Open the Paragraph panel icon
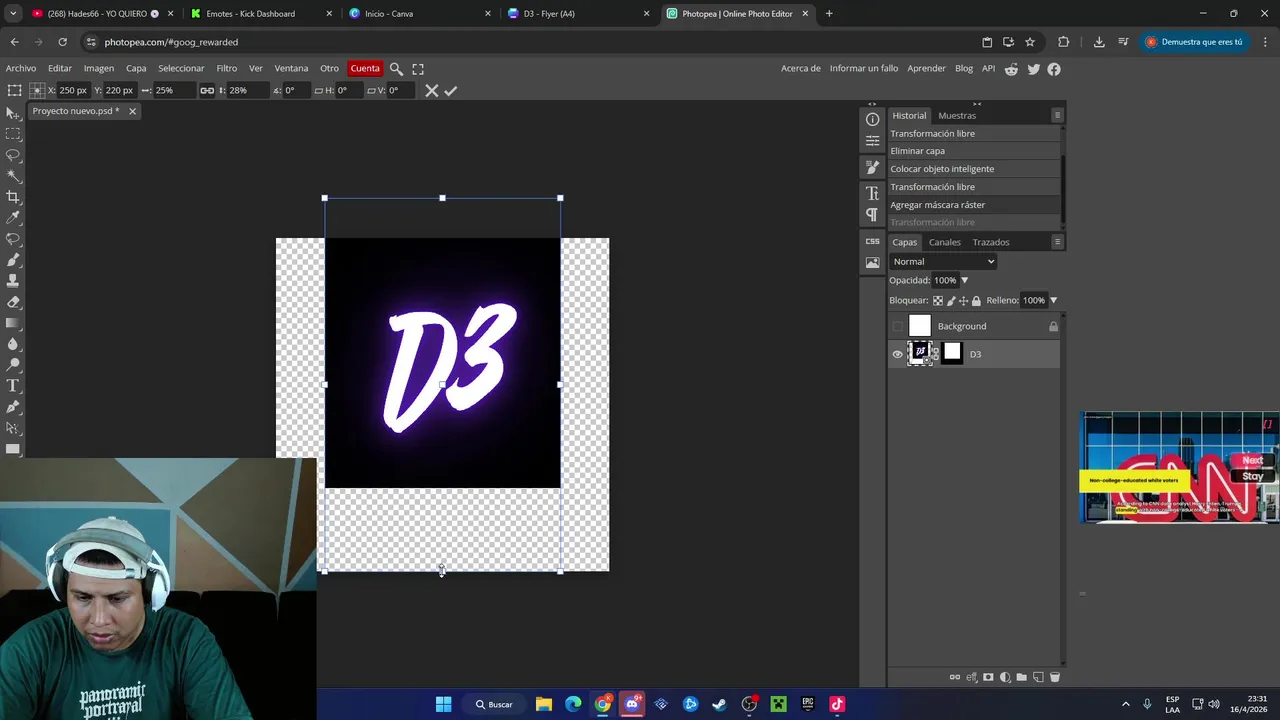The width and height of the screenshot is (1280, 720). coord(872,215)
